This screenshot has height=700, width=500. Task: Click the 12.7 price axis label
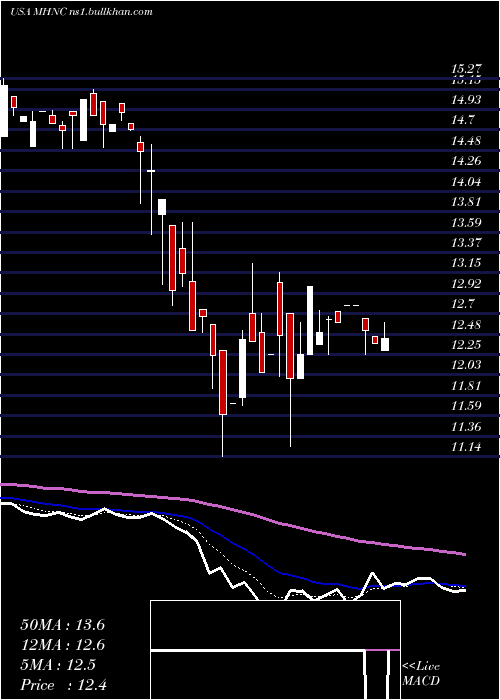[x=462, y=304]
